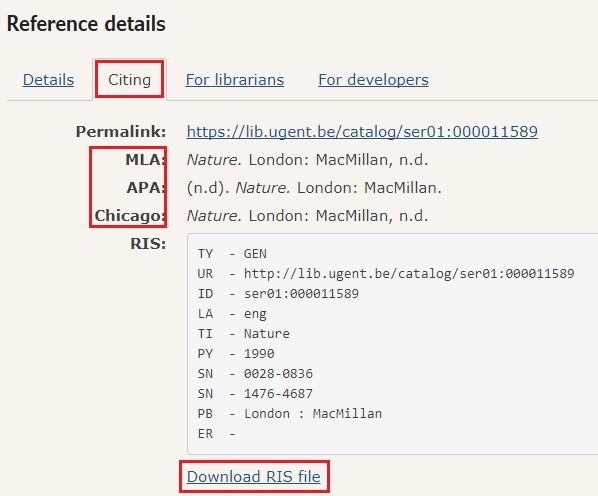Click RIS line LA - eng

tap(232, 314)
